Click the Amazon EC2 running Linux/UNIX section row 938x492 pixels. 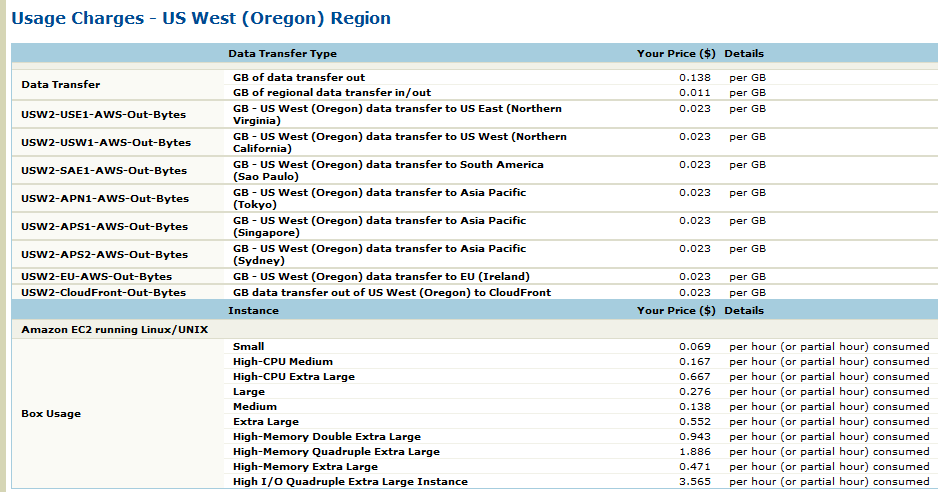pyautogui.click(x=114, y=329)
